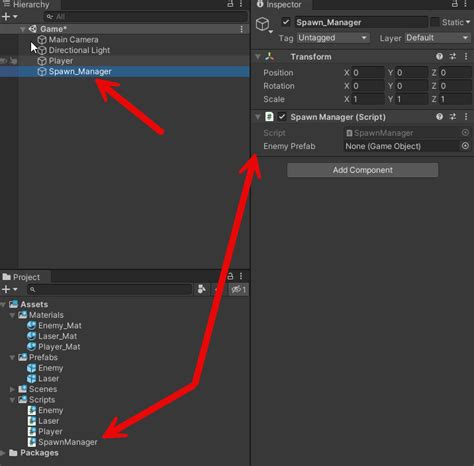
Task: Collapse the Spawn Manager script component
Action: [258, 117]
